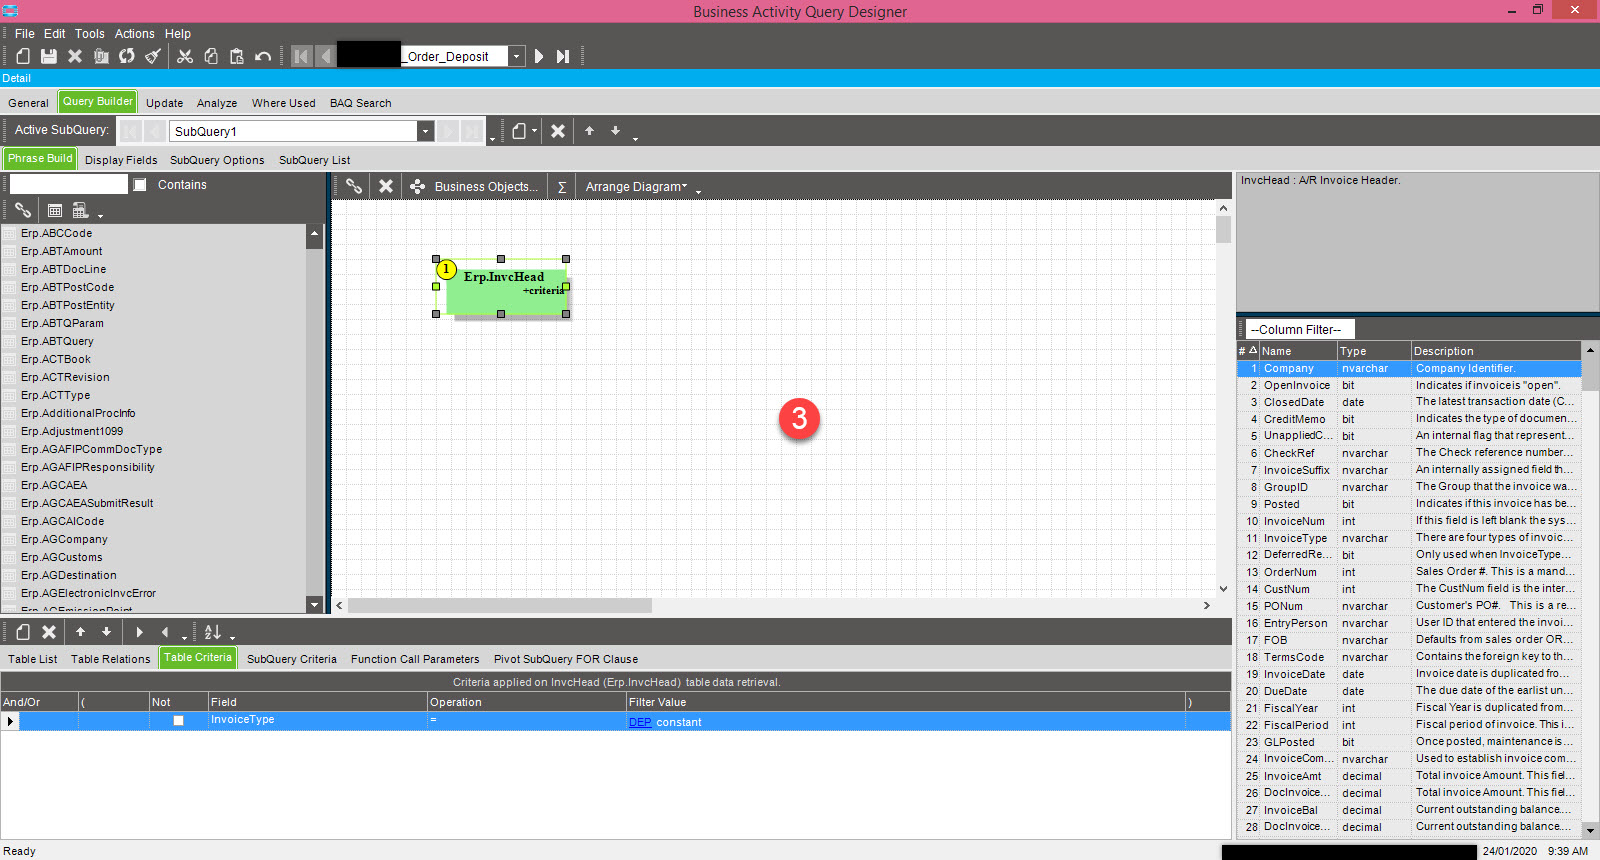Click the A-Z sort icon in criteria toolbar
This screenshot has width=1600, height=860.
tap(212, 632)
